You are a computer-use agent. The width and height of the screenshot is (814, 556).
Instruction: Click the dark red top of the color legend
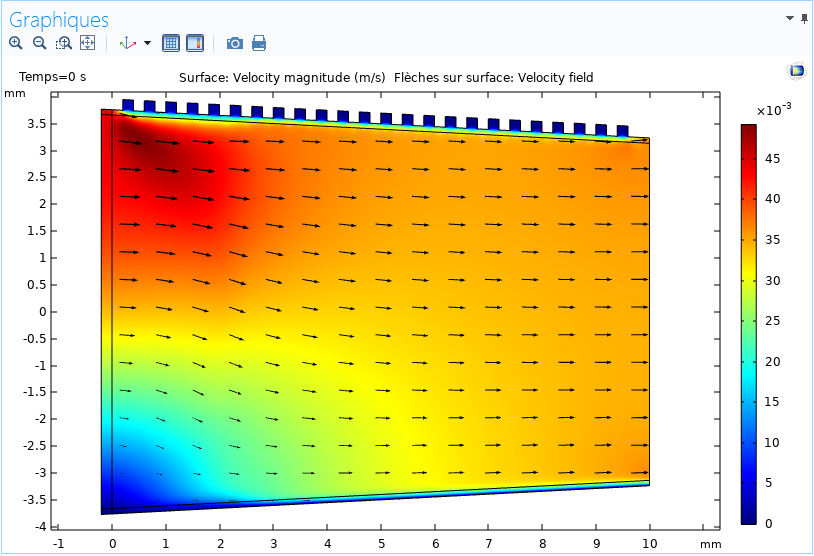tap(748, 130)
